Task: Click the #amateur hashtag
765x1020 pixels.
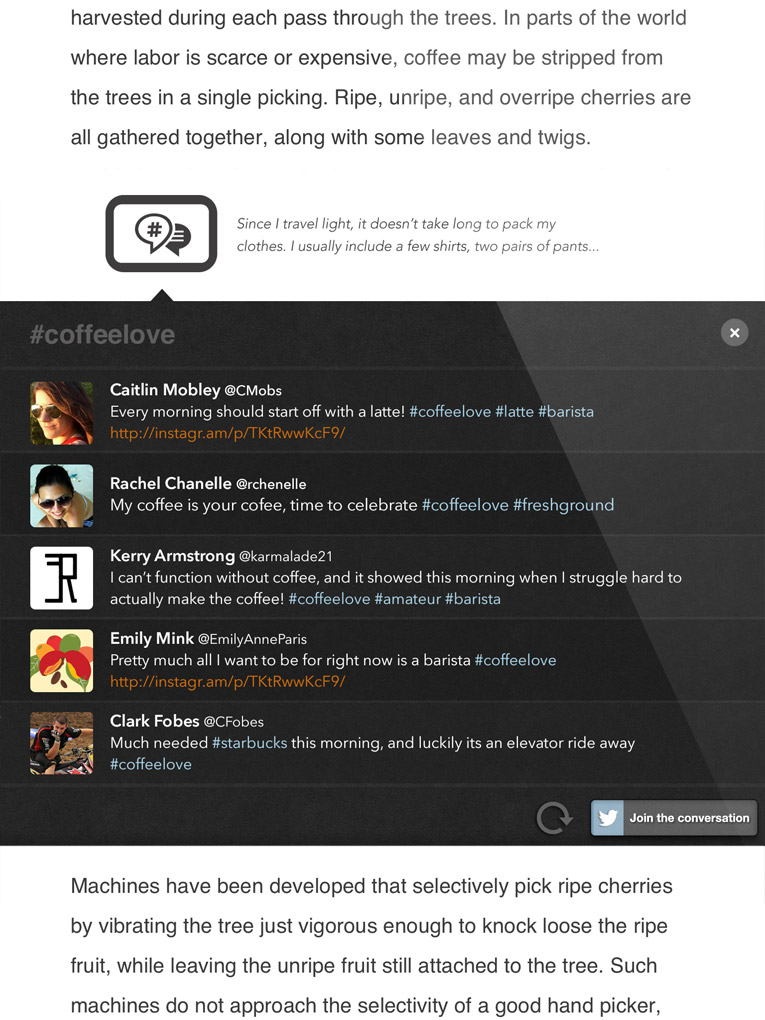Action: coord(407,598)
